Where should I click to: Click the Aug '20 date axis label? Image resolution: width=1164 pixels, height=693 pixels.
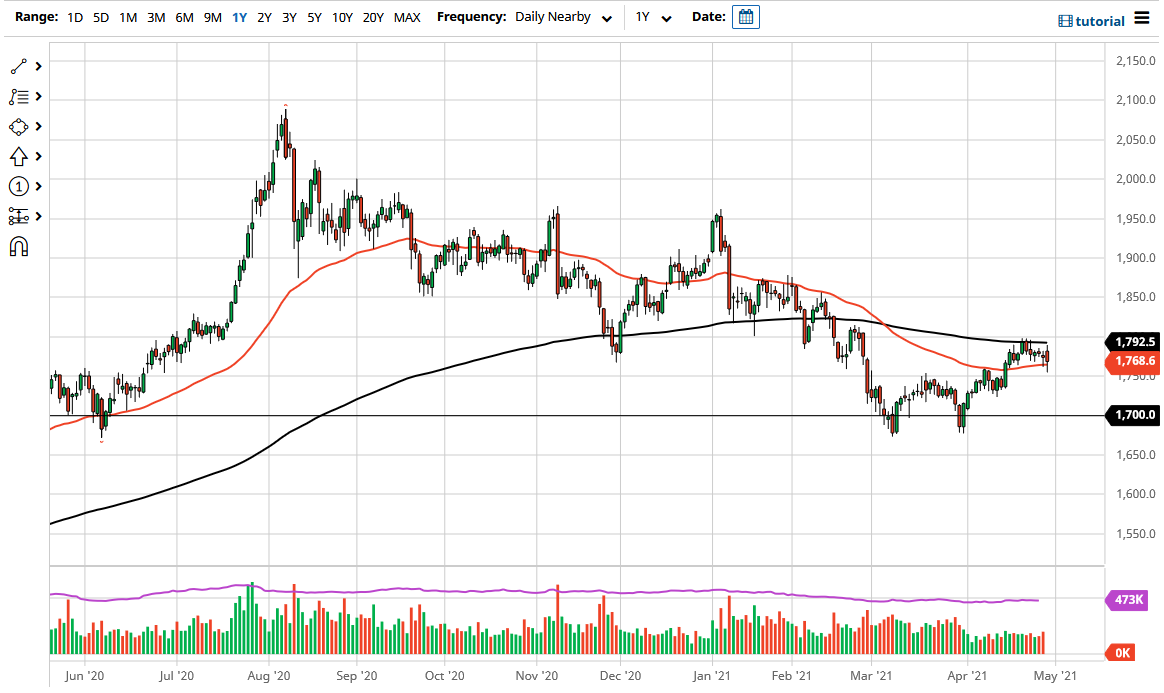(269, 676)
